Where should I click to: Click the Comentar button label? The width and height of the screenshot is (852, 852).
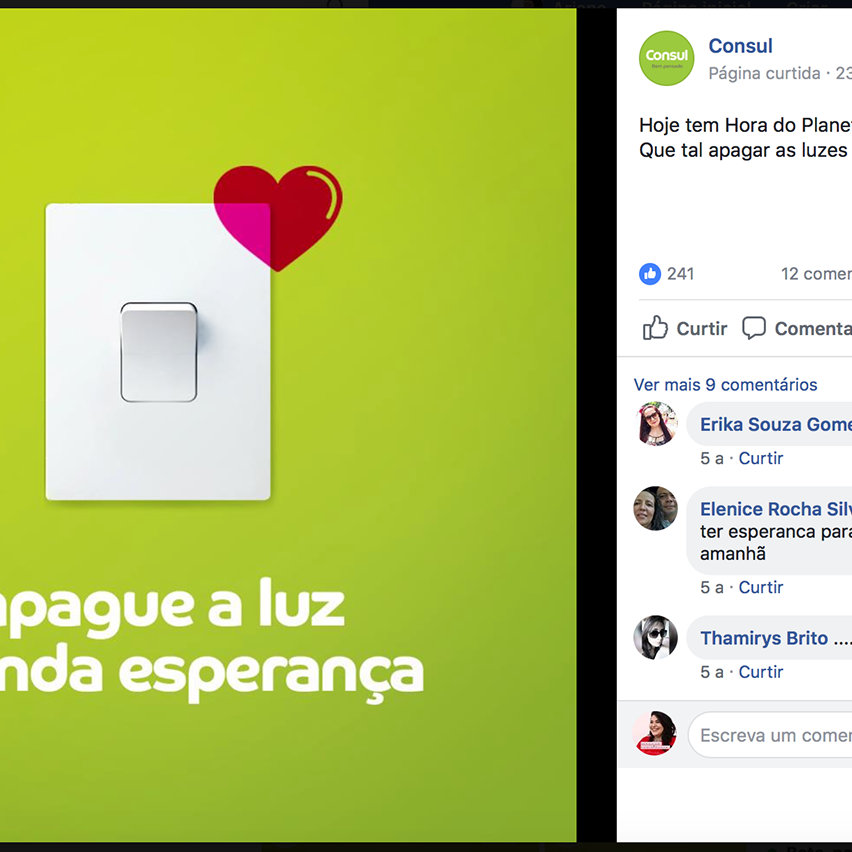(x=813, y=328)
